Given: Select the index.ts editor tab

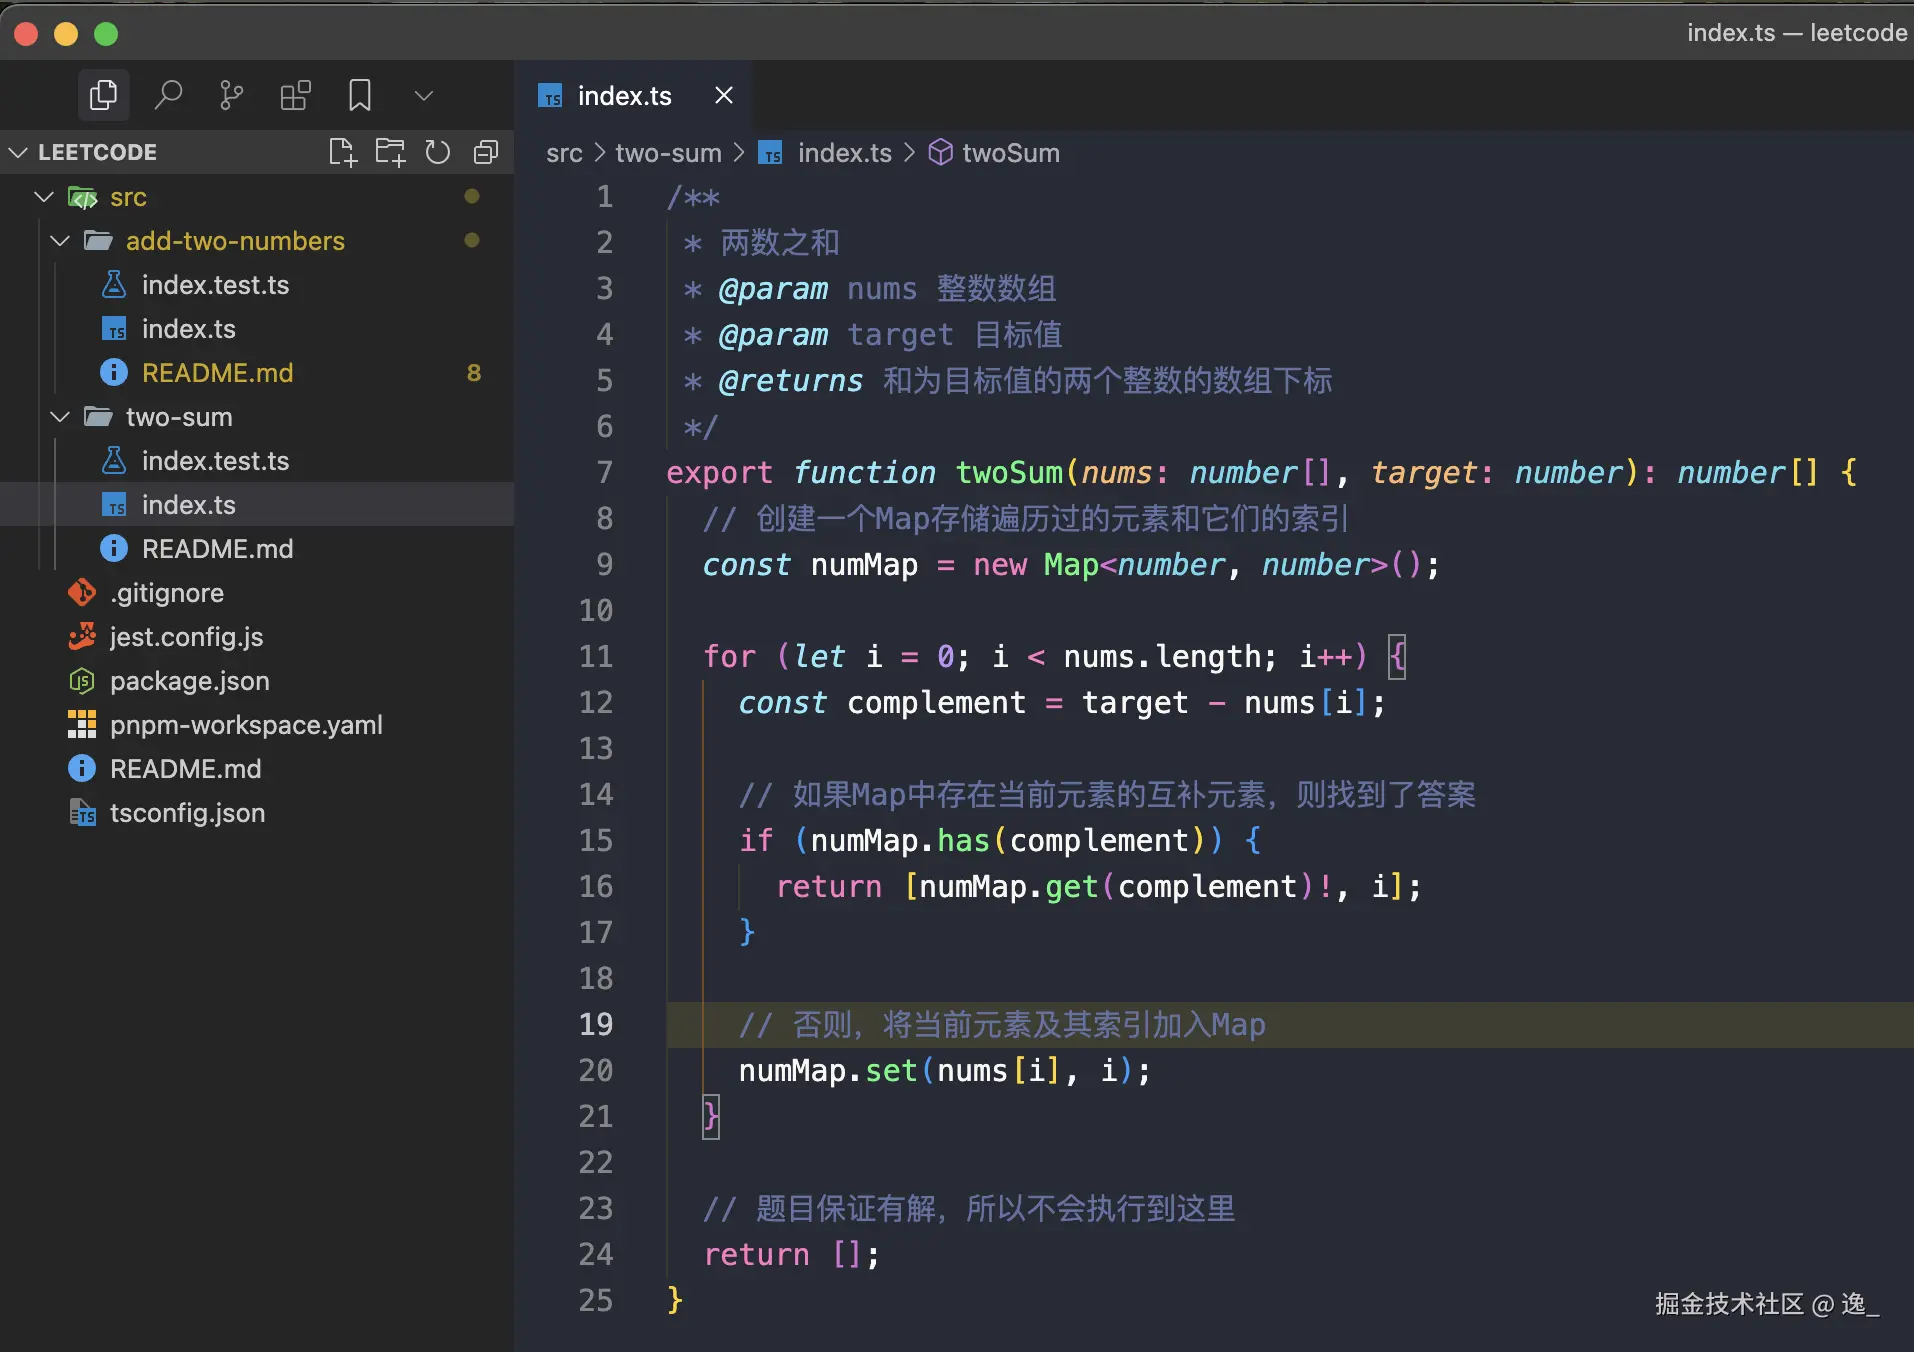Looking at the screenshot, I should [624, 96].
